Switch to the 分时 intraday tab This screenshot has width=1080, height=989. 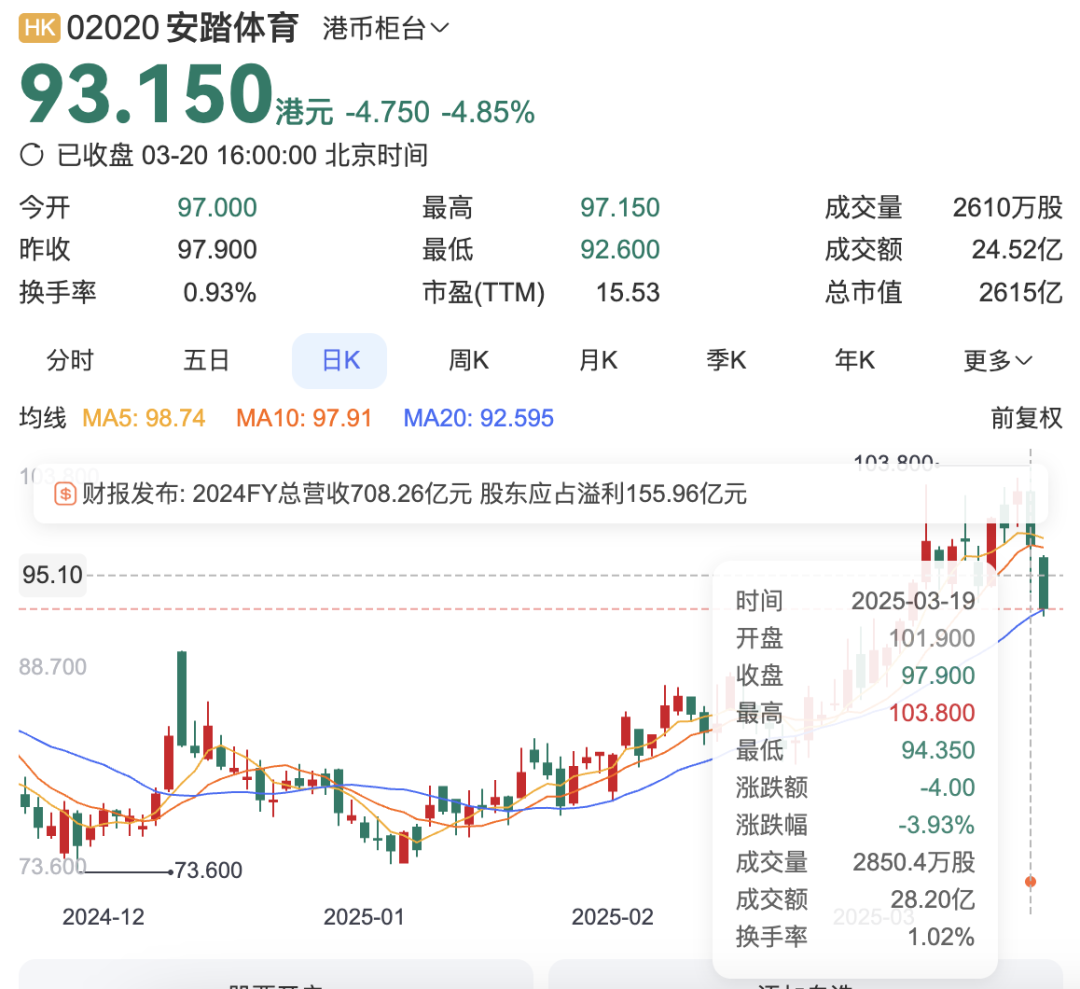[70, 361]
